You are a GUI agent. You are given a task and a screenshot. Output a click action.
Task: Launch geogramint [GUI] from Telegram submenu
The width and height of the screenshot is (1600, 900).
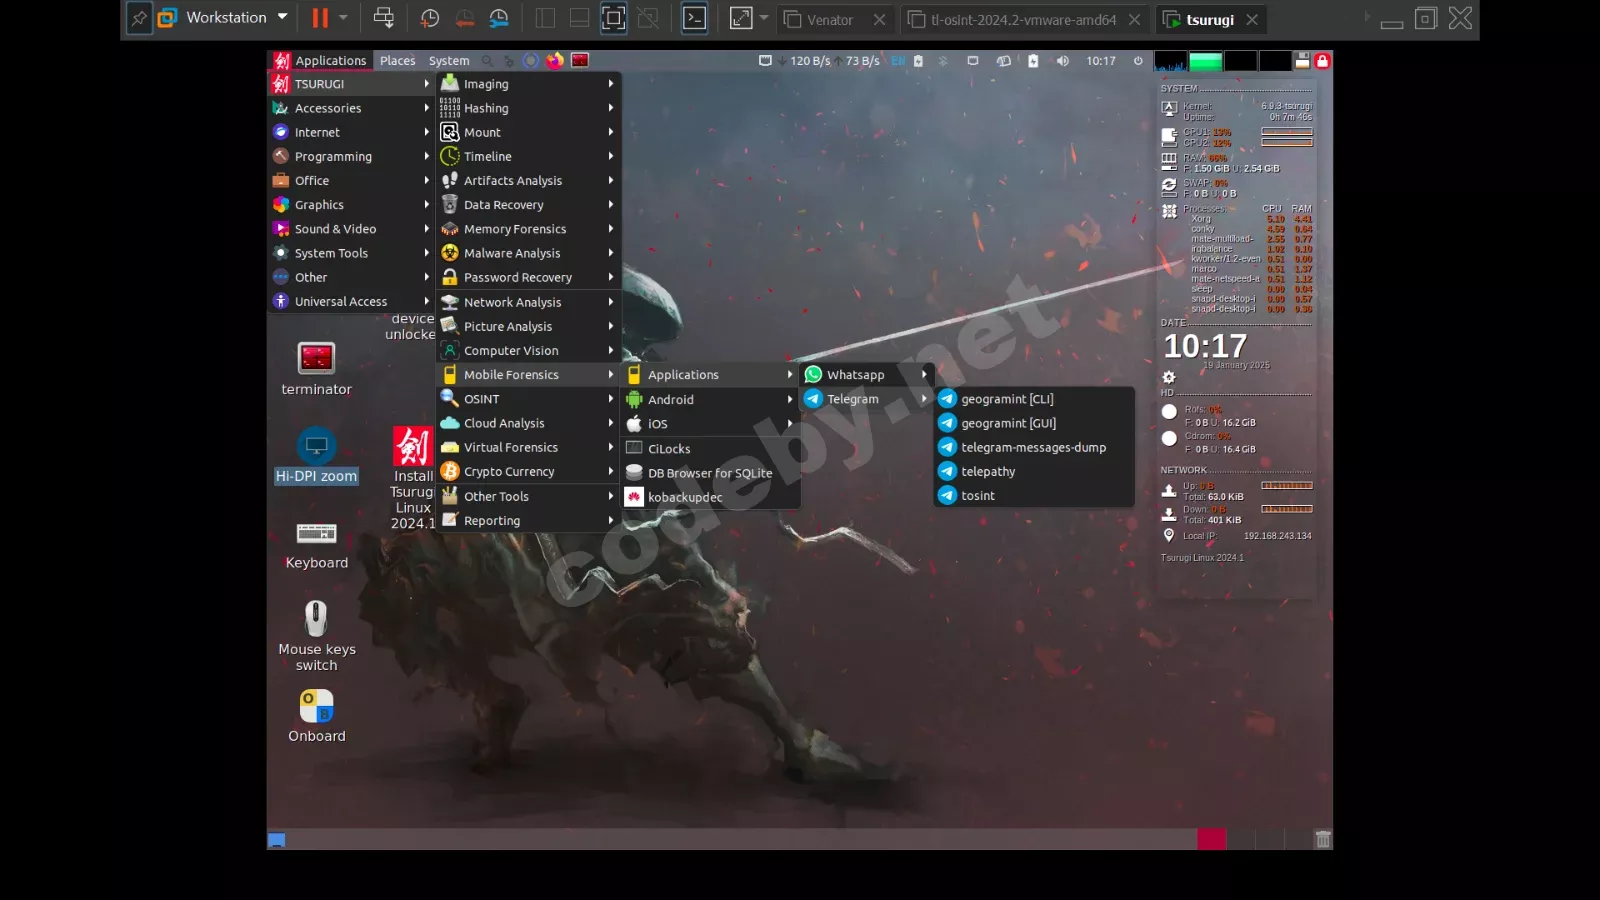pos(1034,423)
